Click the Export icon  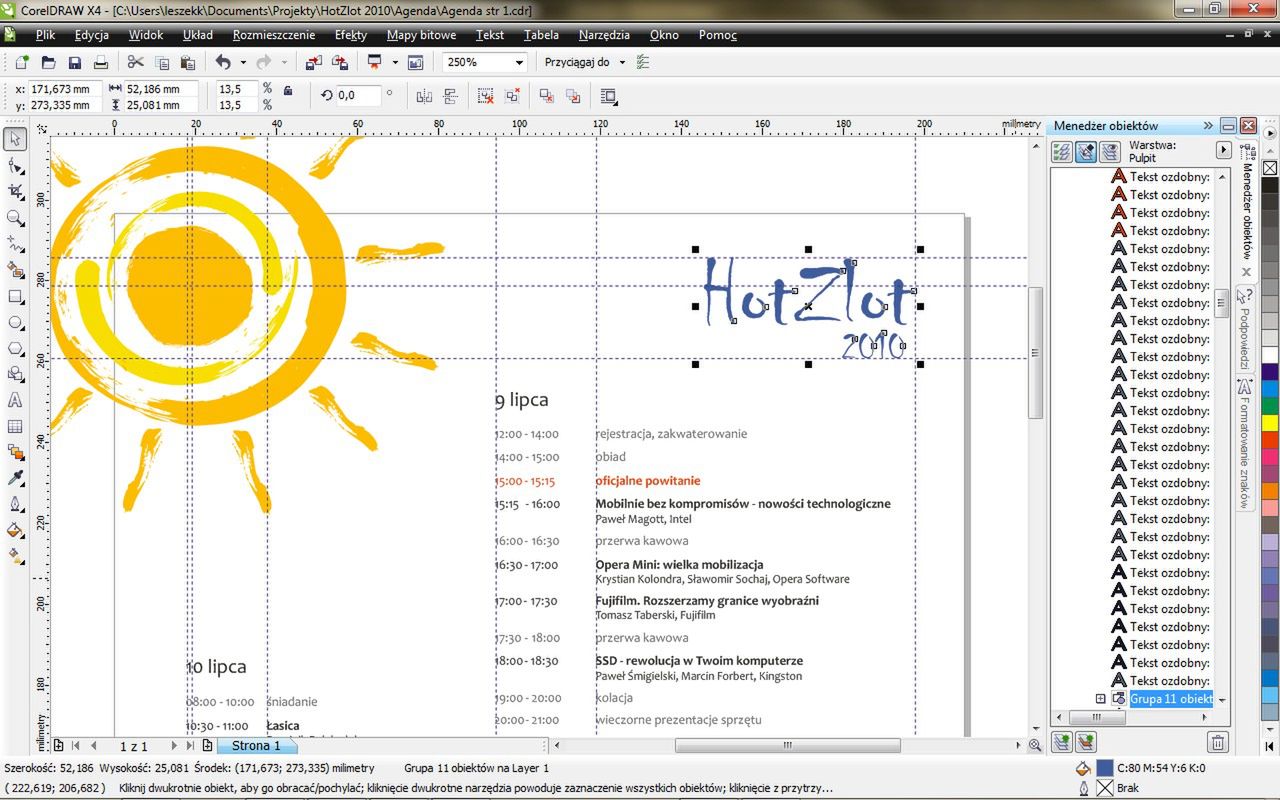[340, 62]
